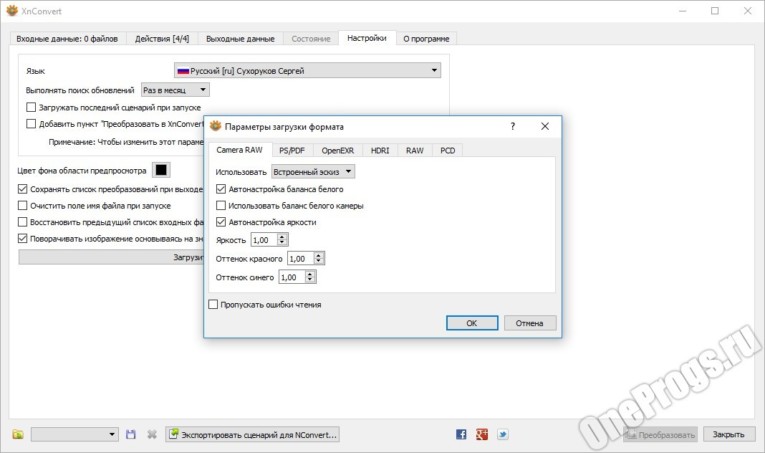765x453 pixels.
Task: Increase 'Оттенок синего' with the up arrow
Action: point(310,274)
